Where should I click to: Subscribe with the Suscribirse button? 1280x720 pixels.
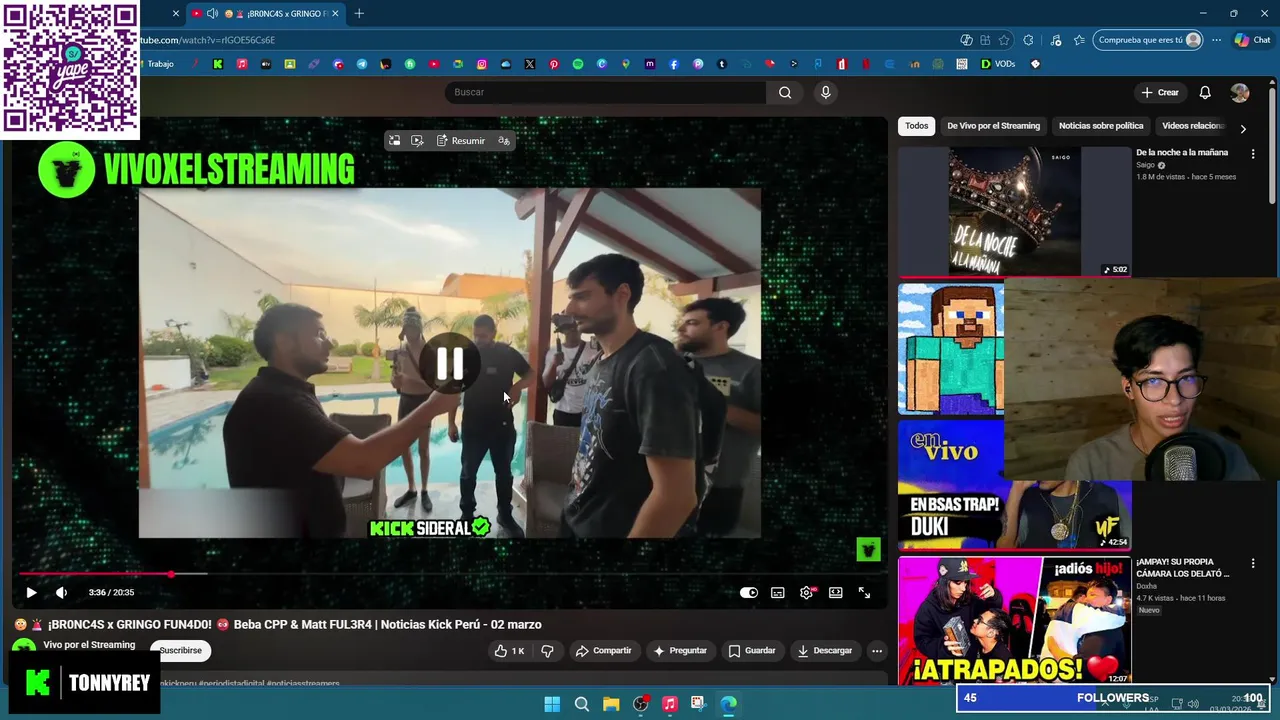(x=181, y=651)
